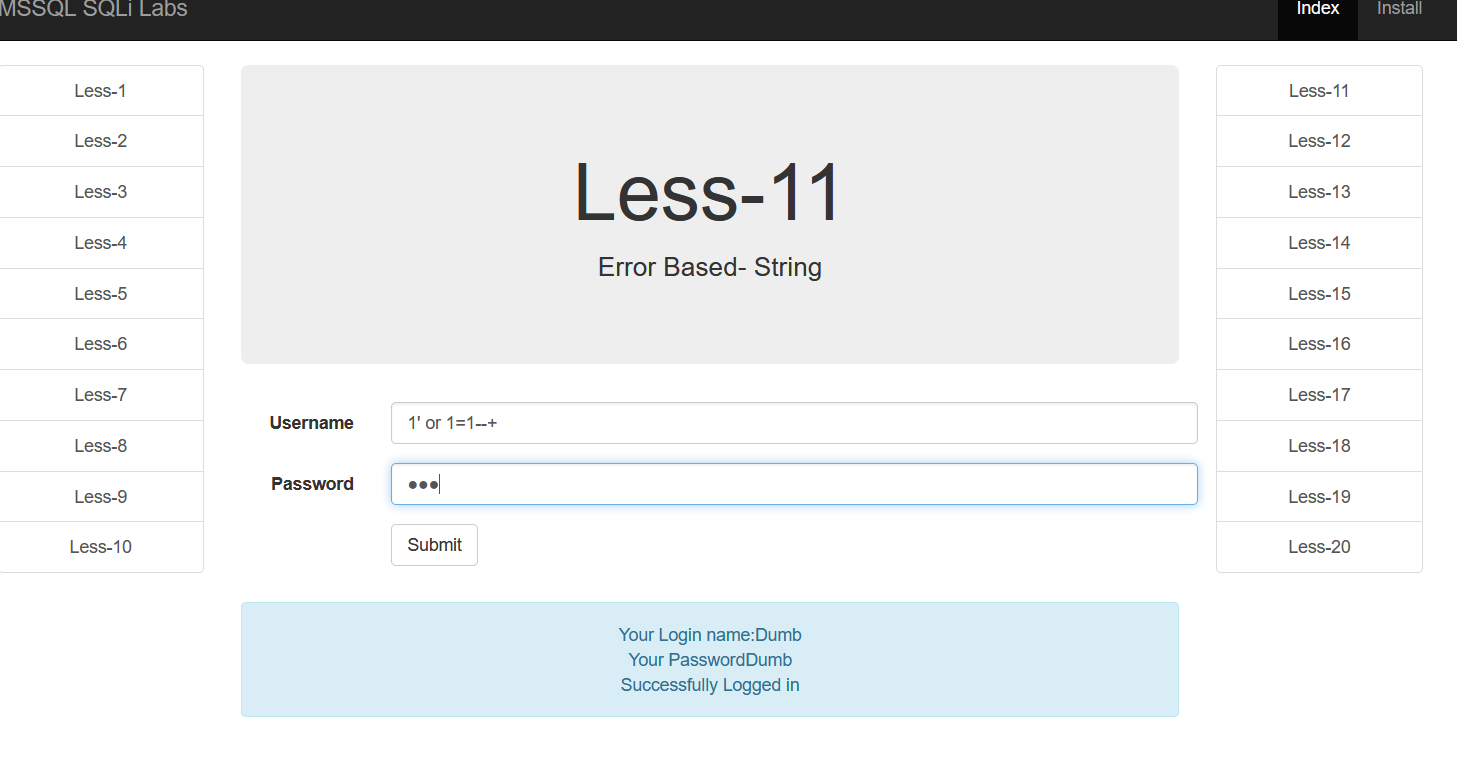The image size is (1457, 782).
Task: Navigate to Less-15
Action: tap(1318, 293)
